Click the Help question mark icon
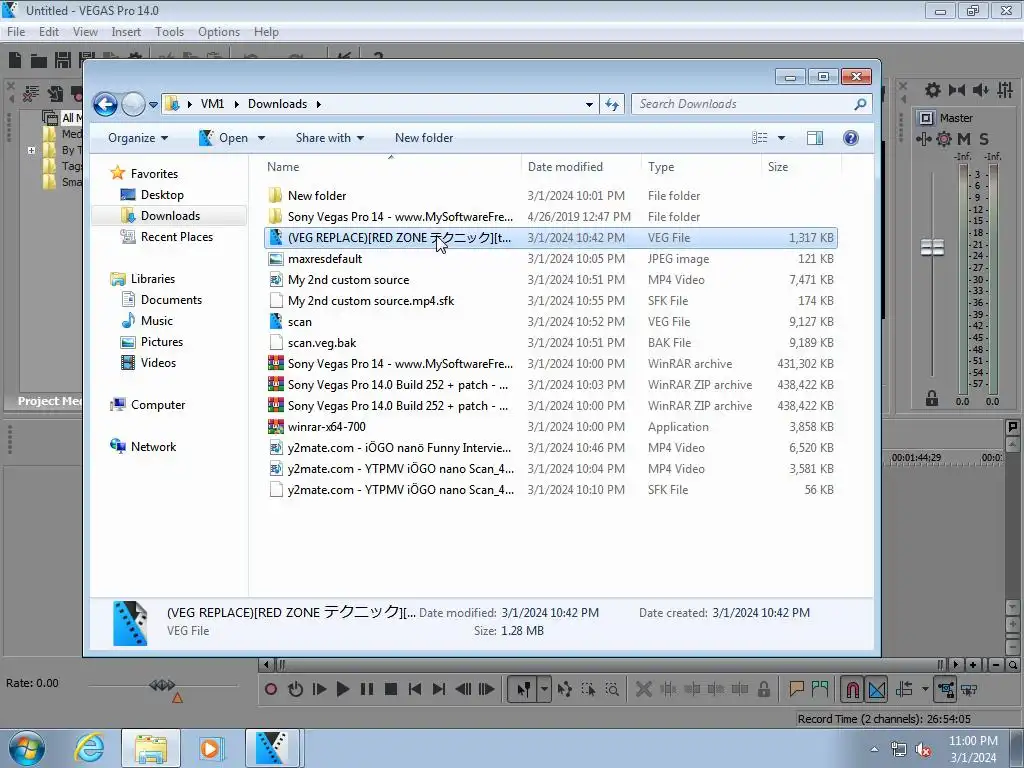Image resolution: width=1024 pixels, height=768 pixels. pyautogui.click(x=850, y=138)
